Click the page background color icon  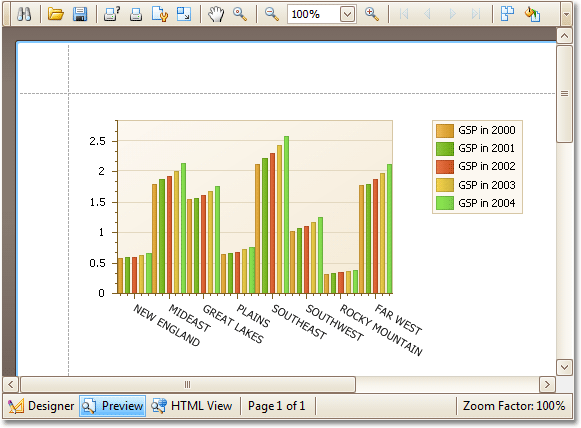(532, 14)
